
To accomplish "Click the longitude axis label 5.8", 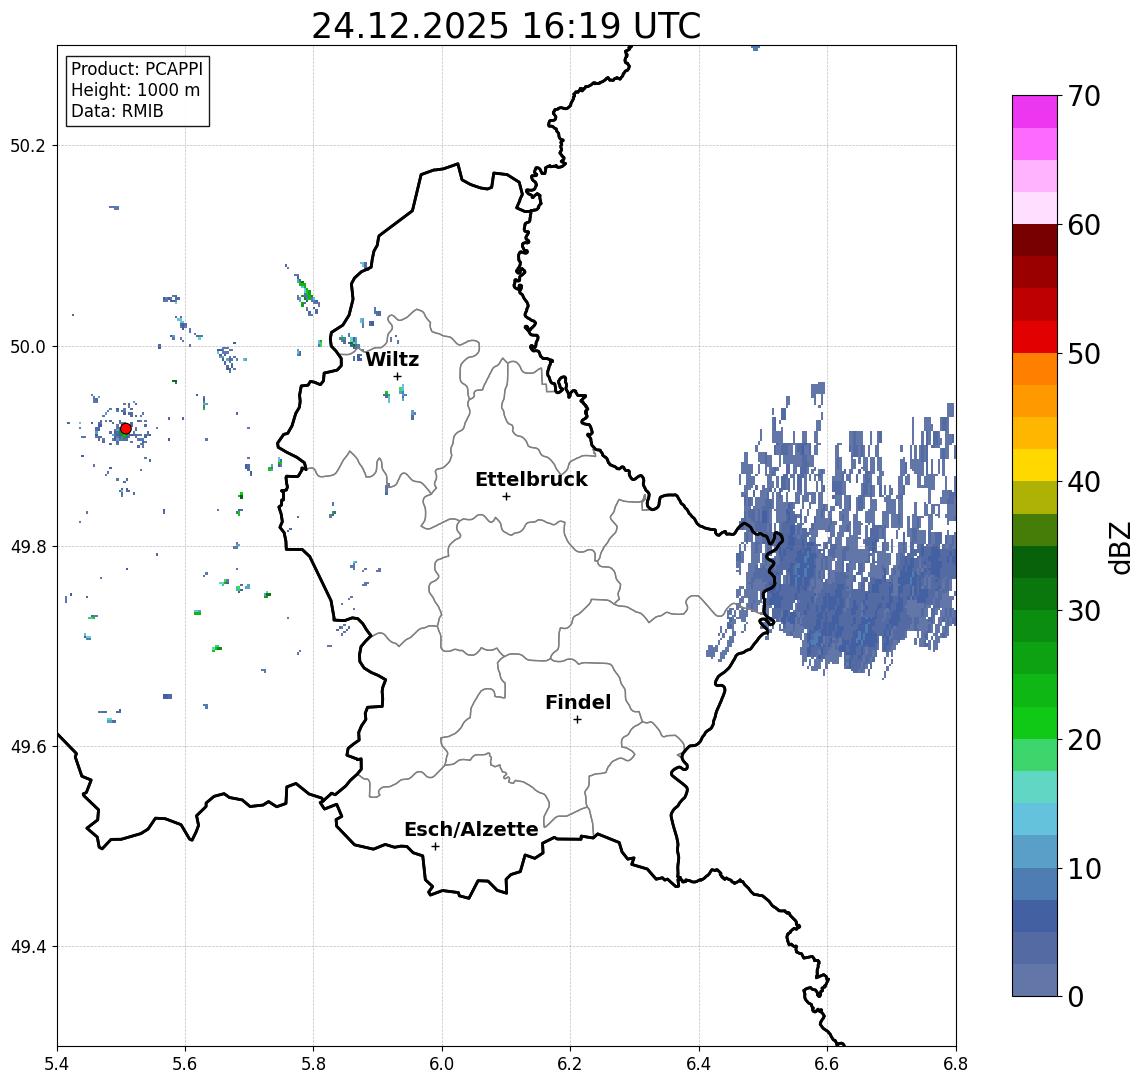I will click(313, 1064).
